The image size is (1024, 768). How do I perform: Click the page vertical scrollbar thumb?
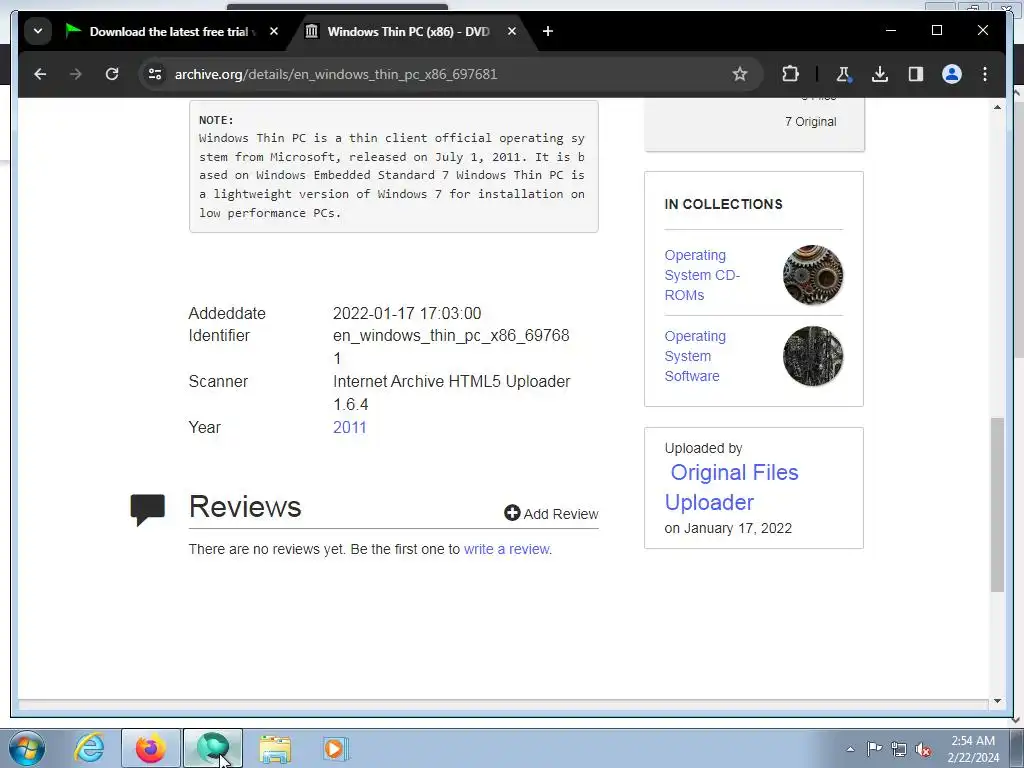(997, 504)
